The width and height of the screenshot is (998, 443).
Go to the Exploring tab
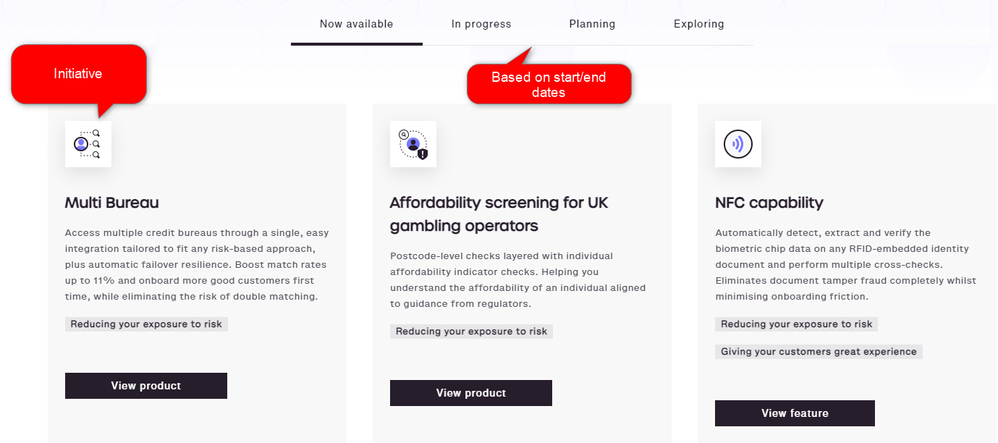(699, 24)
